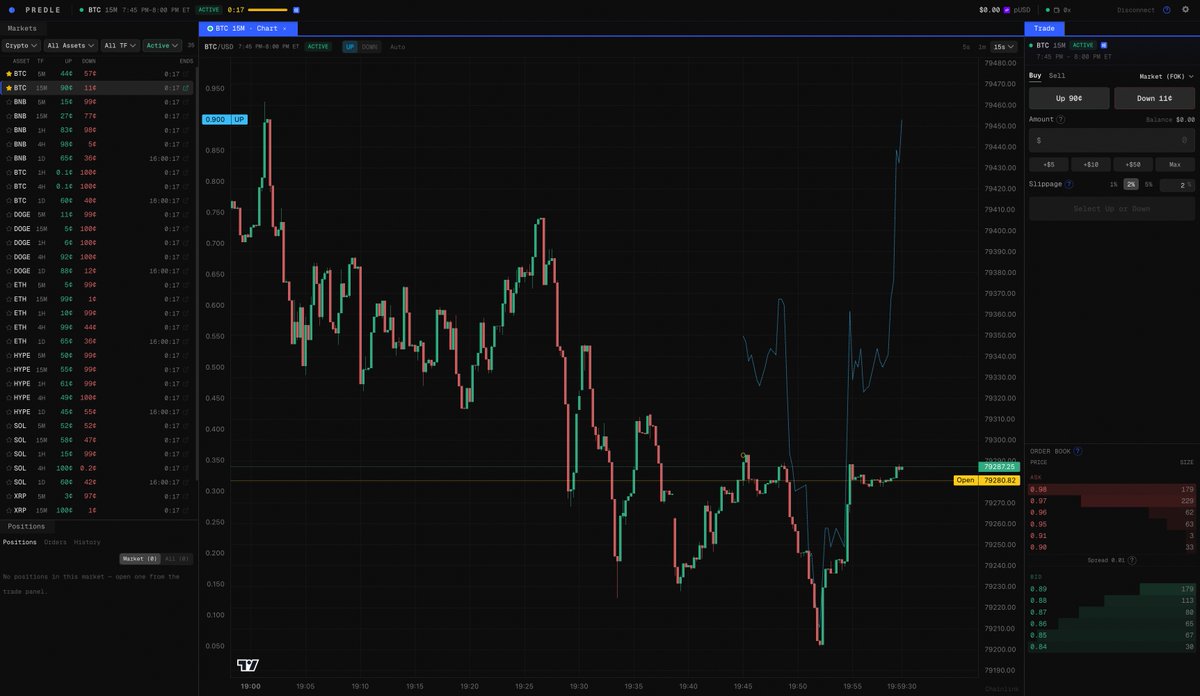Switch to the Buy tab

[1035, 76]
